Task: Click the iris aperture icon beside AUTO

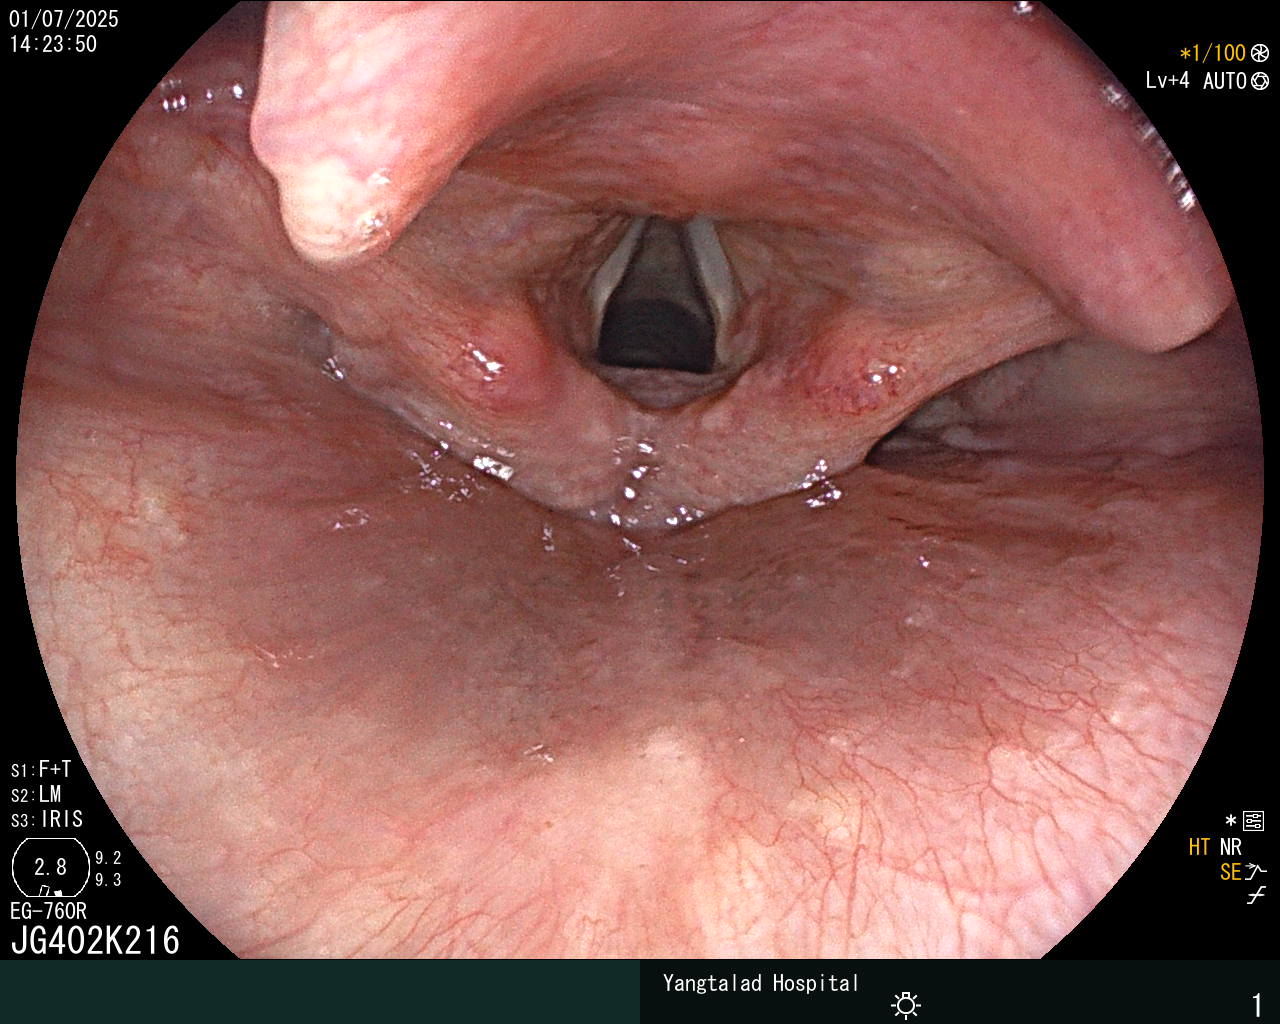Action: [x=1260, y=81]
